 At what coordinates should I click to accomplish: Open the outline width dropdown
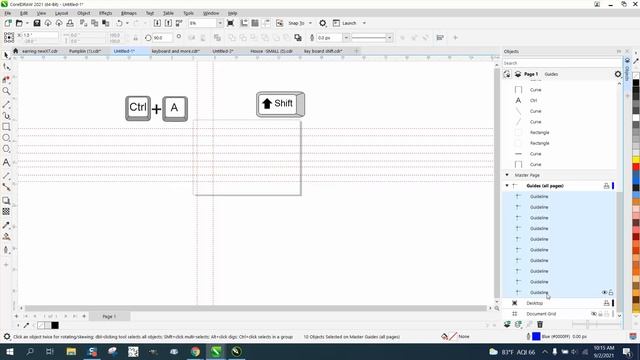click(346, 38)
